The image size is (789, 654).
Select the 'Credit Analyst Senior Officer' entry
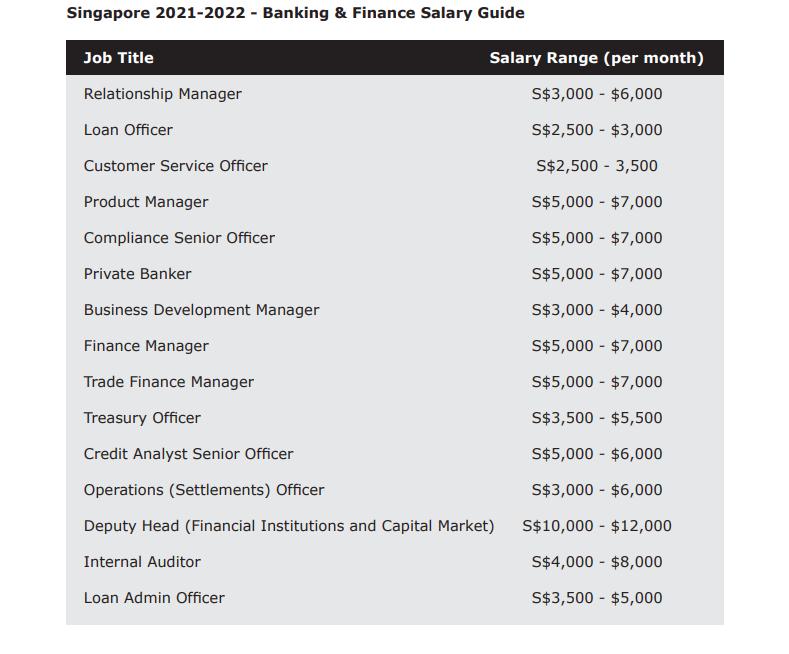(x=188, y=454)
